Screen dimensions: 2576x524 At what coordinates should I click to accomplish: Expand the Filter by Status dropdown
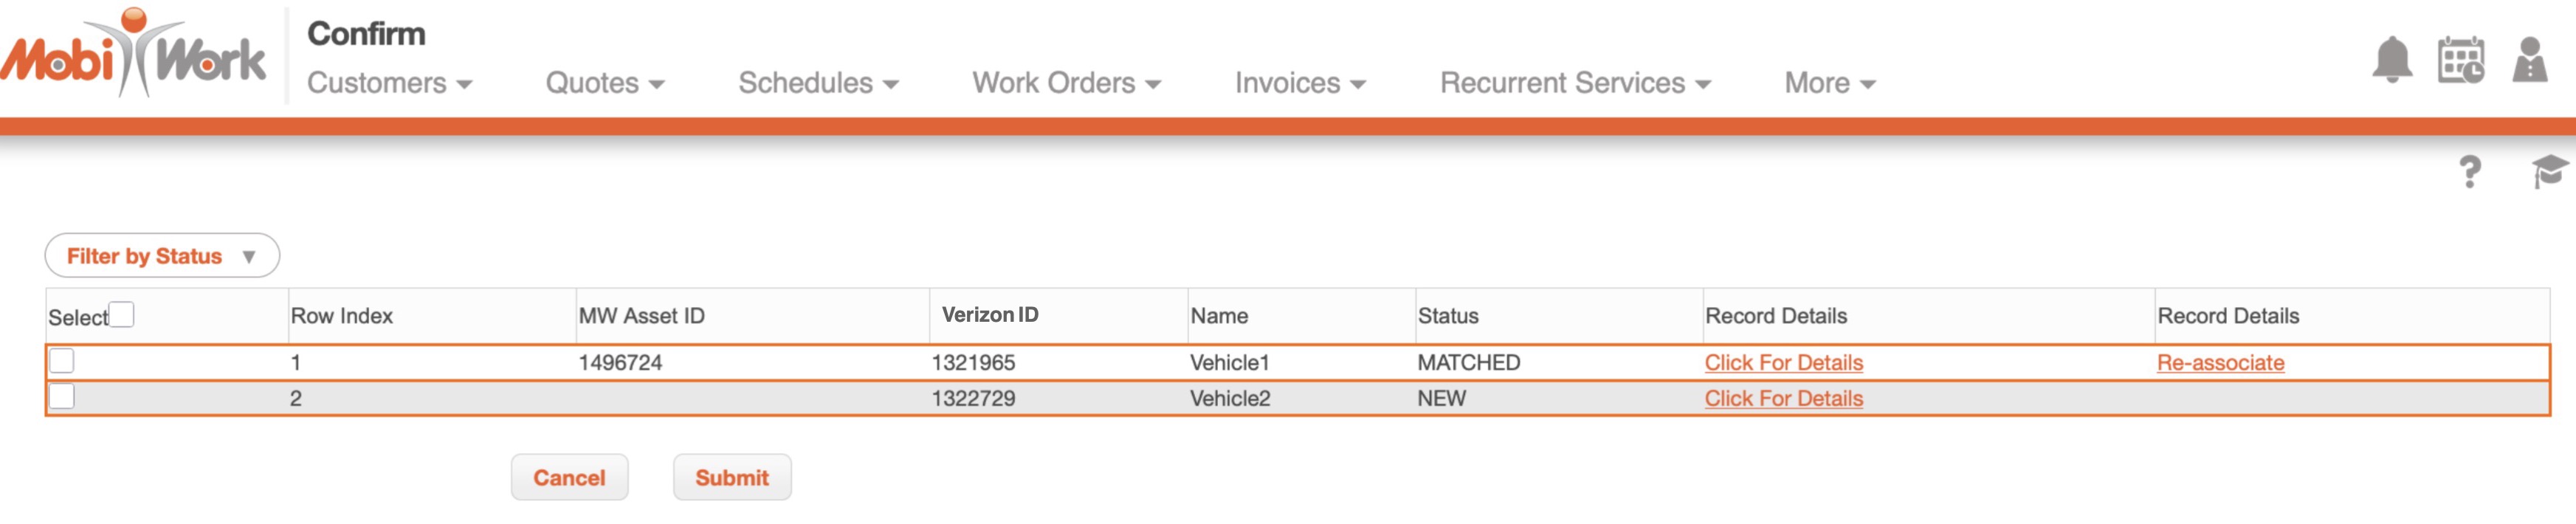(162, 256)
